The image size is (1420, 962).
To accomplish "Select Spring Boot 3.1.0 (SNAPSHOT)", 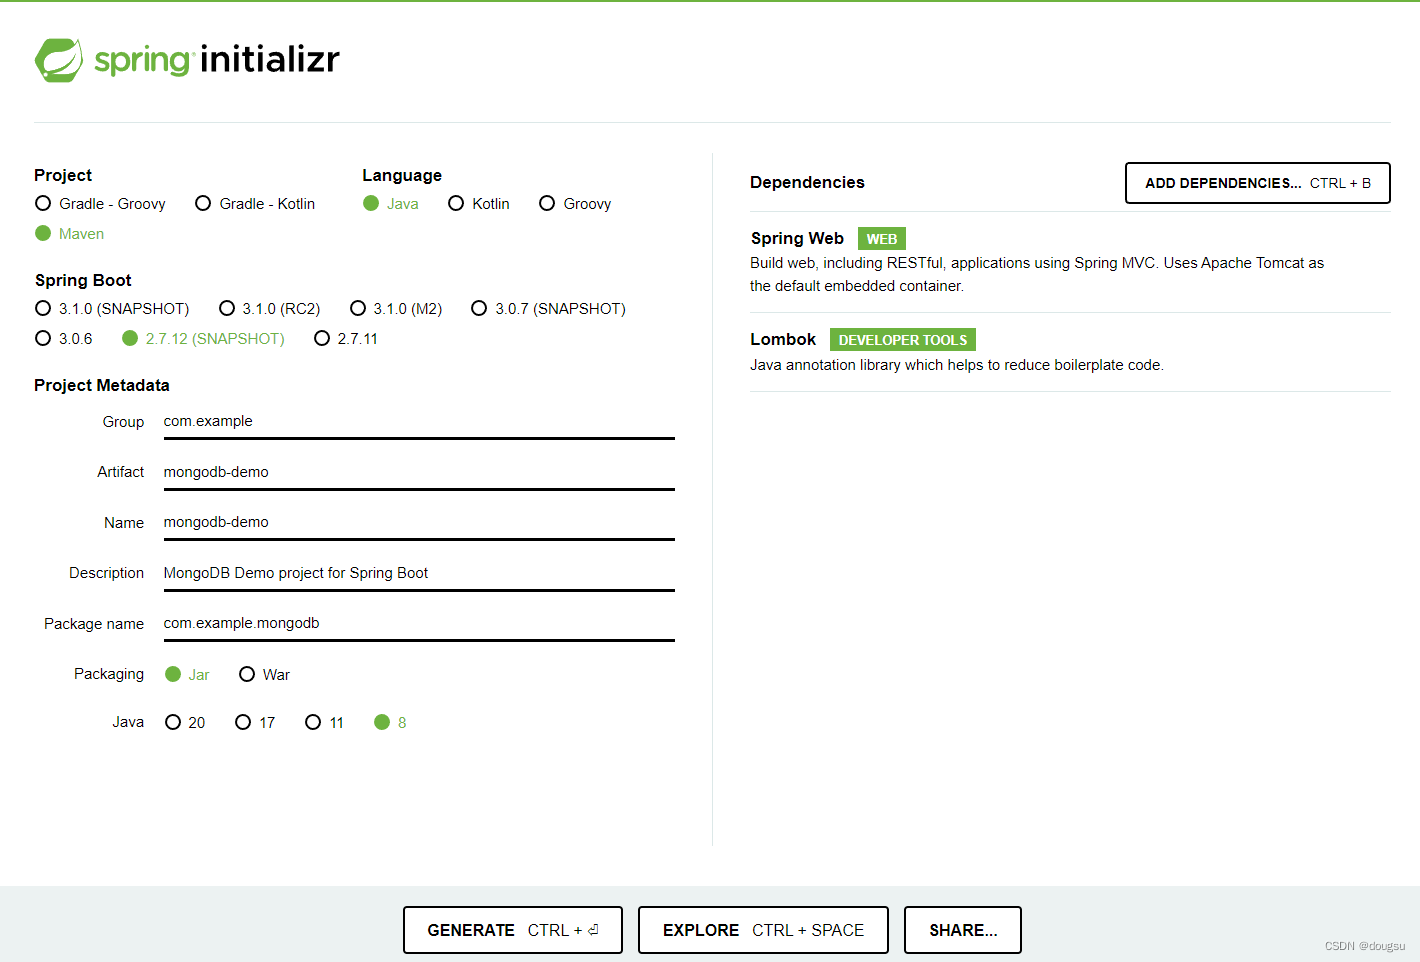I will click(x=112, y=309).
